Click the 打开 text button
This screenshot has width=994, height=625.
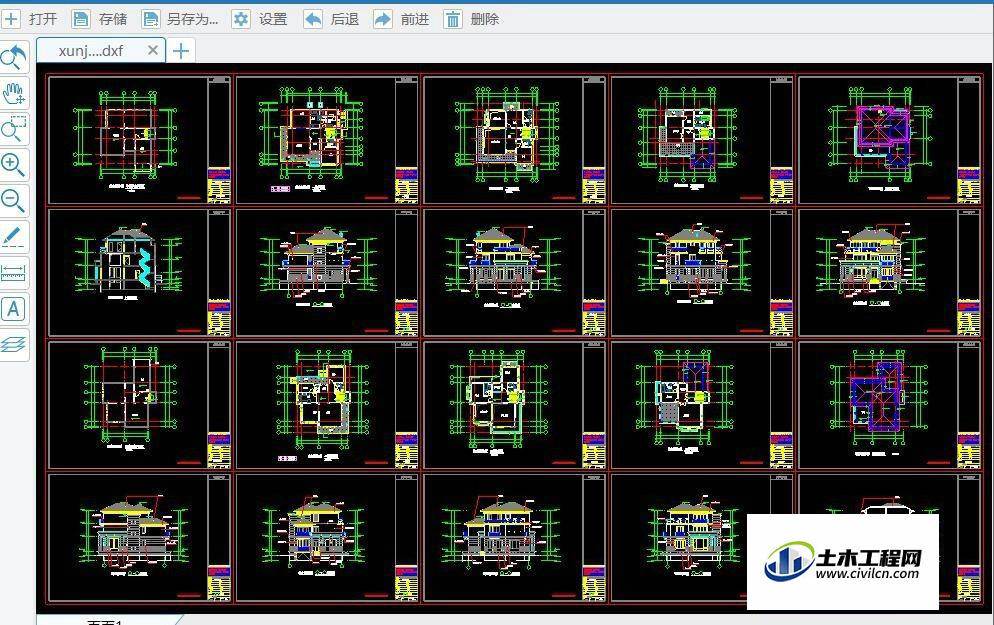point(43,20)
